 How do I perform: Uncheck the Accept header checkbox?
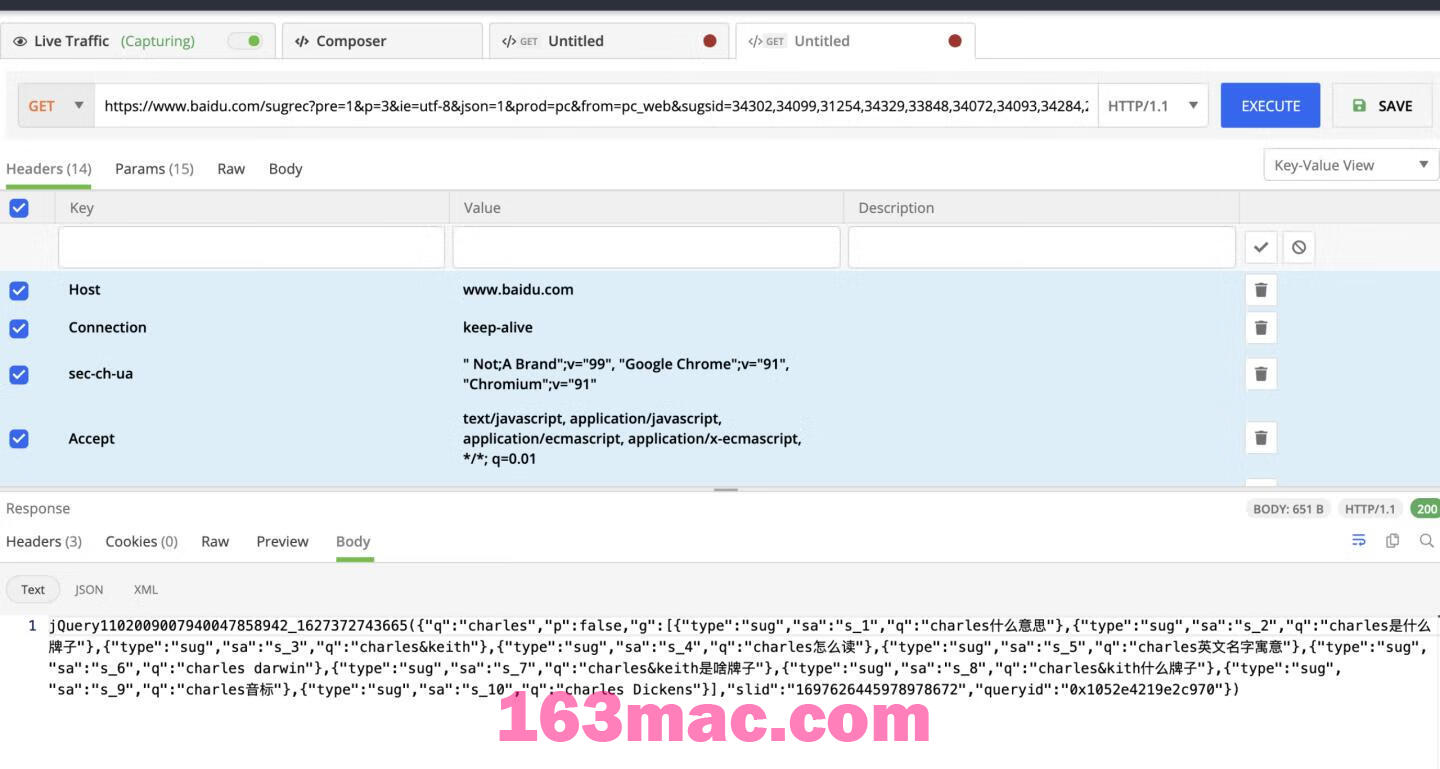[19, 438]
